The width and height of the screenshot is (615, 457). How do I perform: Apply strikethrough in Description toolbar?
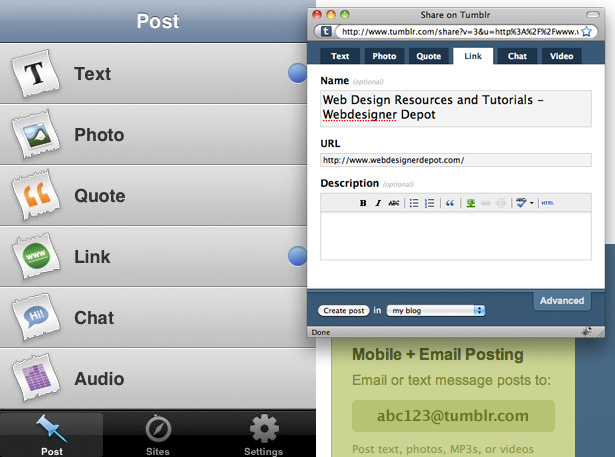[x=393, y=203]
